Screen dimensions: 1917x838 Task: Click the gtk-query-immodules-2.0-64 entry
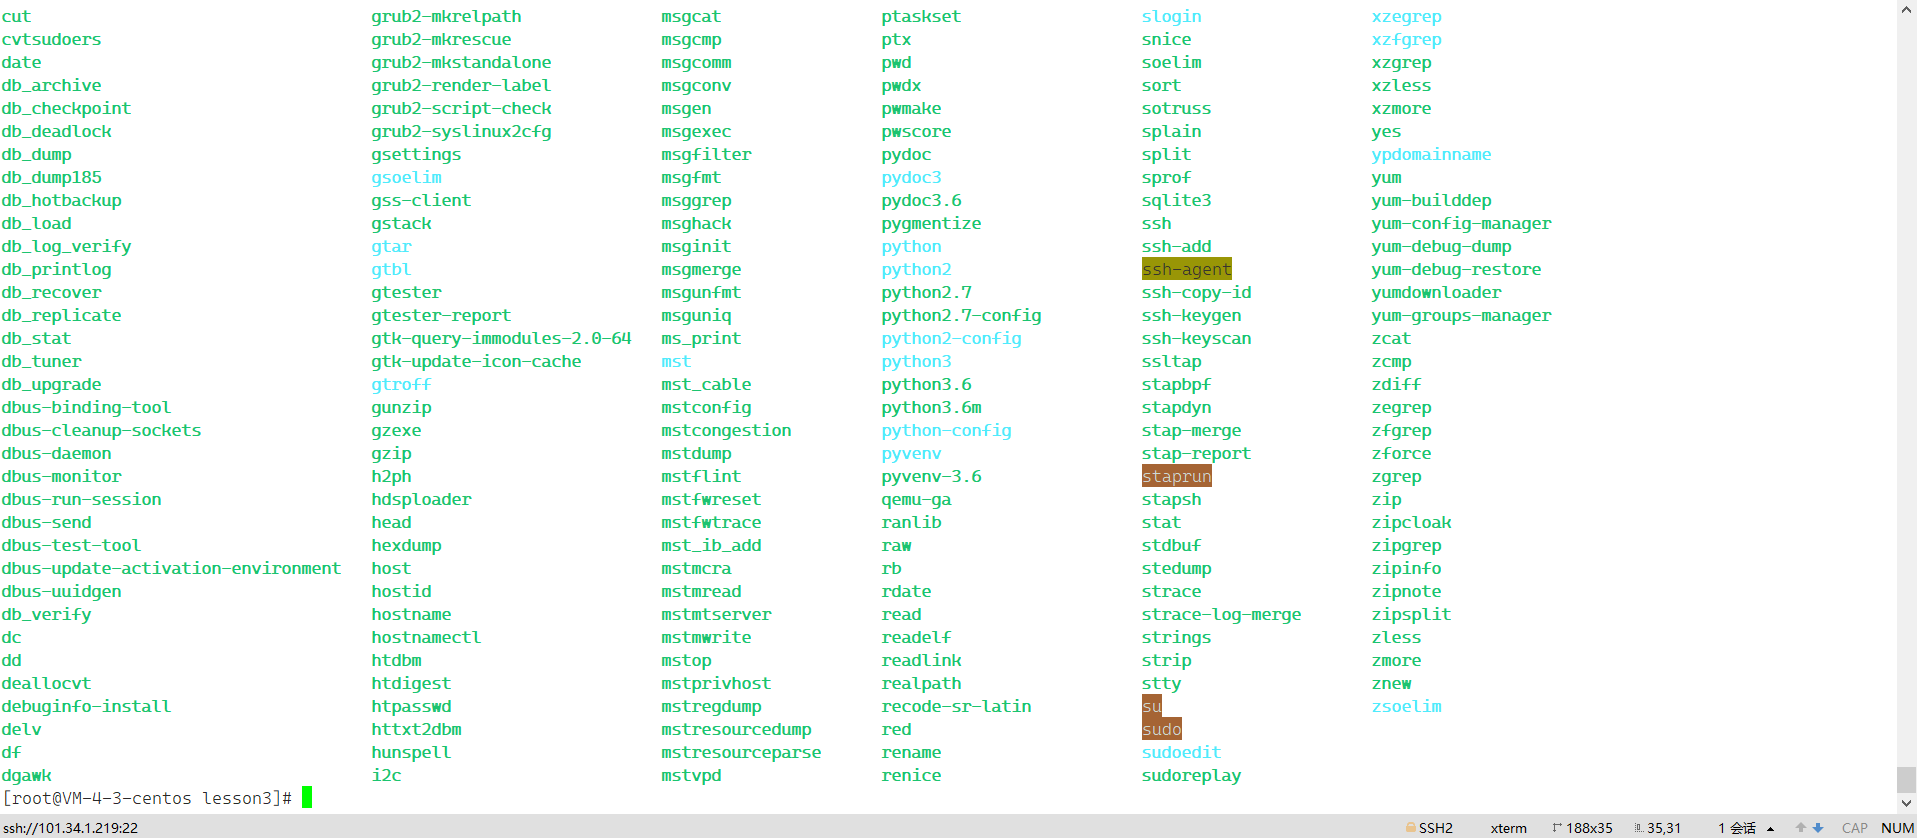502,338
